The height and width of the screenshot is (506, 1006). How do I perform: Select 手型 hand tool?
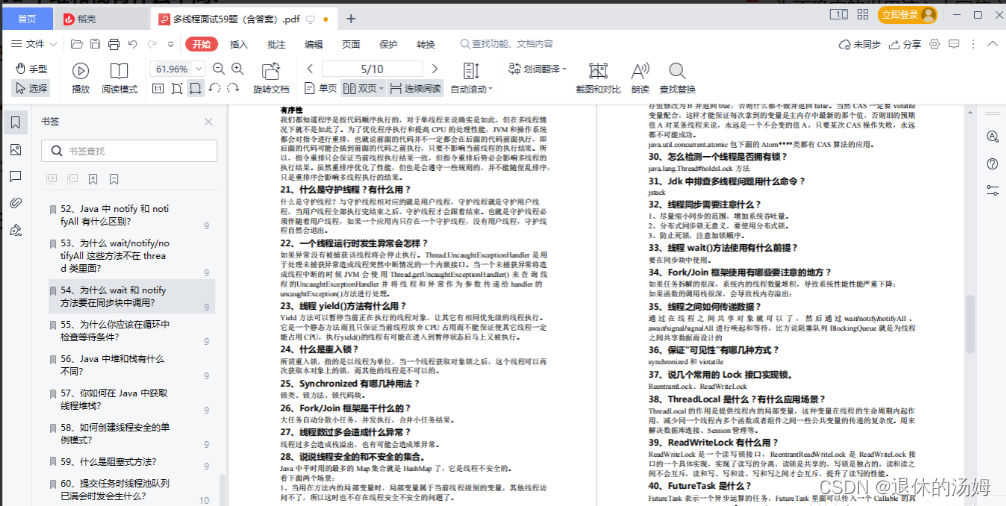(x=31, y=69)
